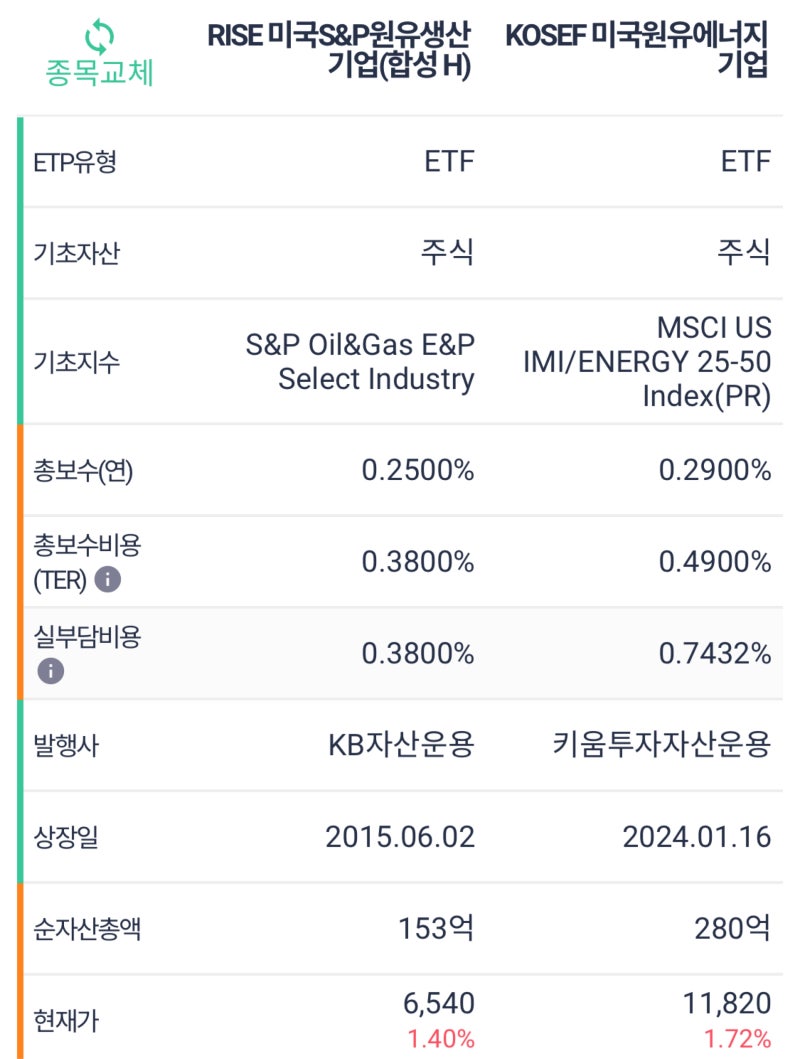Click the 기초자산 row label

(x=77, y=254)
